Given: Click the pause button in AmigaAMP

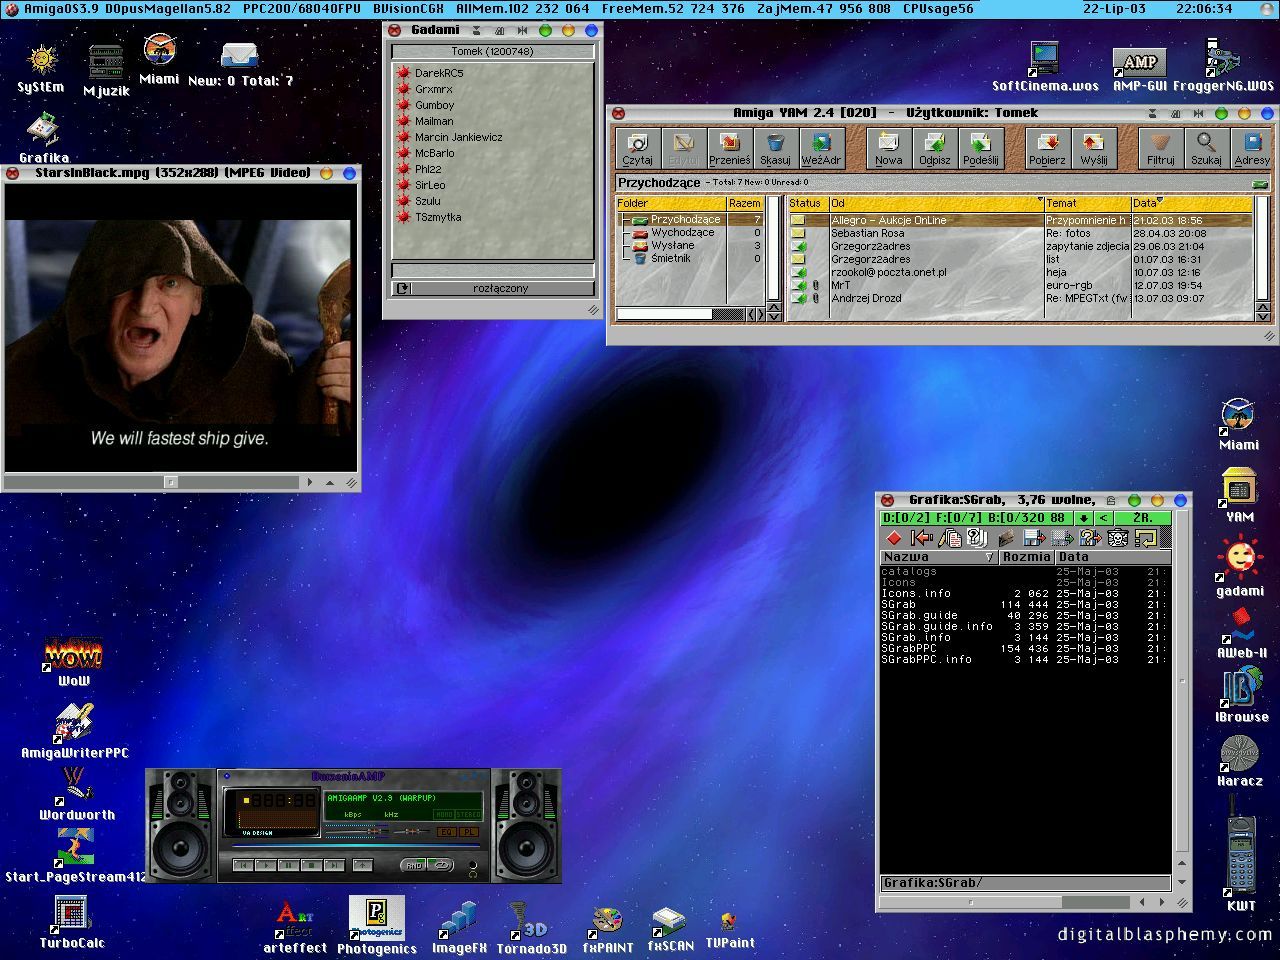Looking at the screenshot, I should [288, 865].
